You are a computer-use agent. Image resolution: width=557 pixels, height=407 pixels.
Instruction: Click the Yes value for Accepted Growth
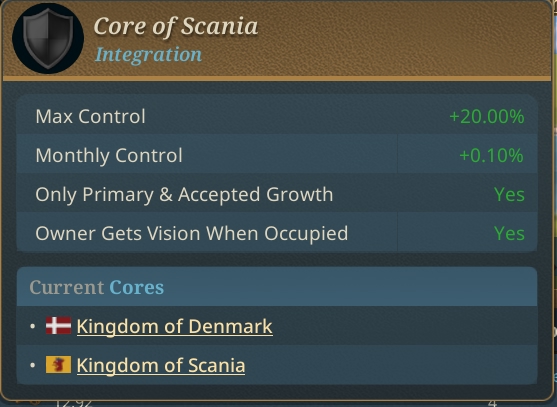point(509,194)
